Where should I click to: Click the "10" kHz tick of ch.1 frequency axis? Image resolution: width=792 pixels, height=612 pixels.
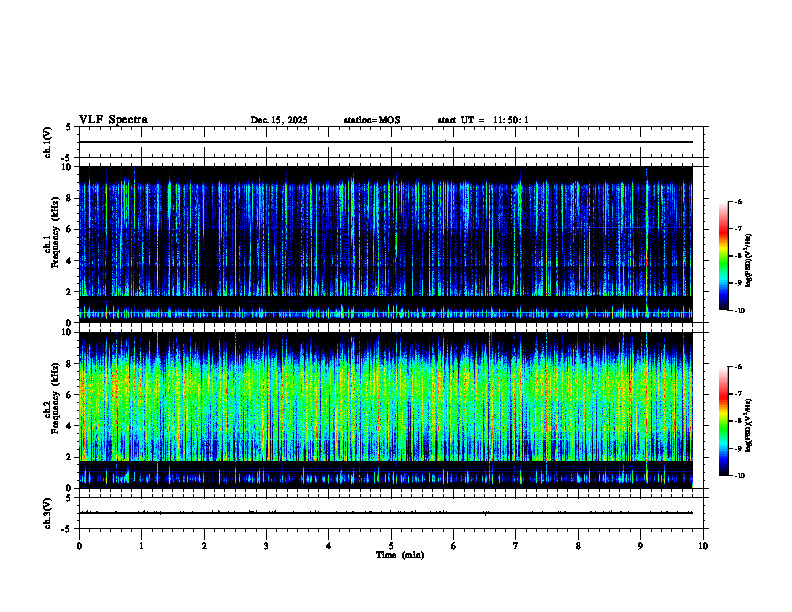(x=68, y=167)
